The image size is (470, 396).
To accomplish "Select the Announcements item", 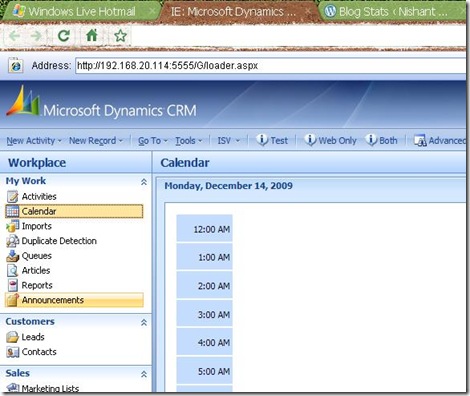I will 74,300.
